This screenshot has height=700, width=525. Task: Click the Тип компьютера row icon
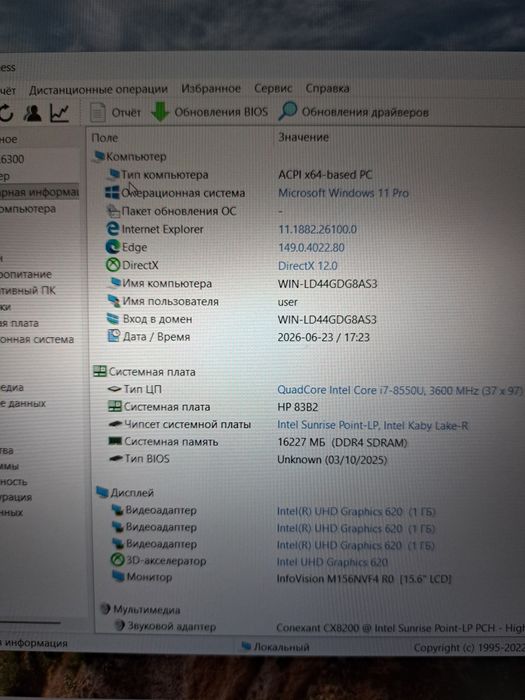pyautogui.click(x=114, y=173)
